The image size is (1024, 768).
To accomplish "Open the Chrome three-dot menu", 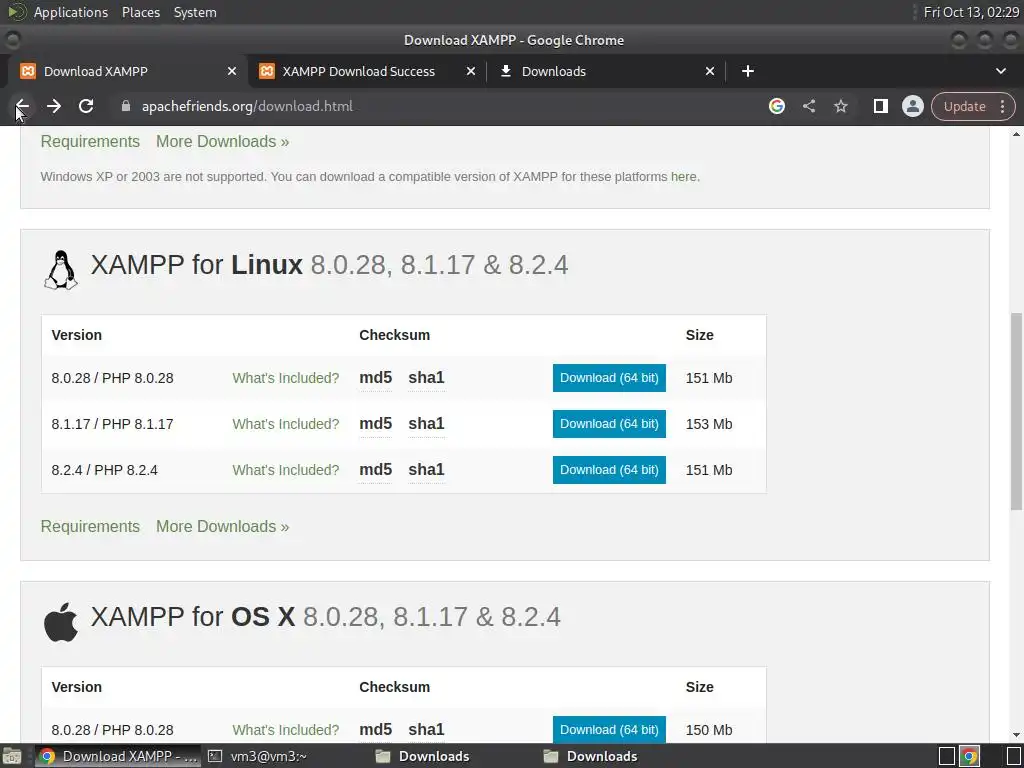I will tap(1002, 106).
